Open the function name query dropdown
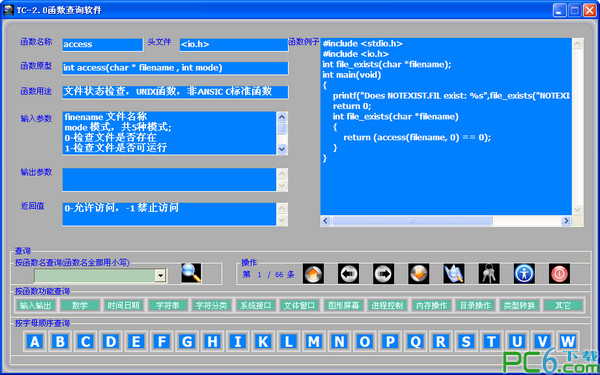 tap(160, 275)
